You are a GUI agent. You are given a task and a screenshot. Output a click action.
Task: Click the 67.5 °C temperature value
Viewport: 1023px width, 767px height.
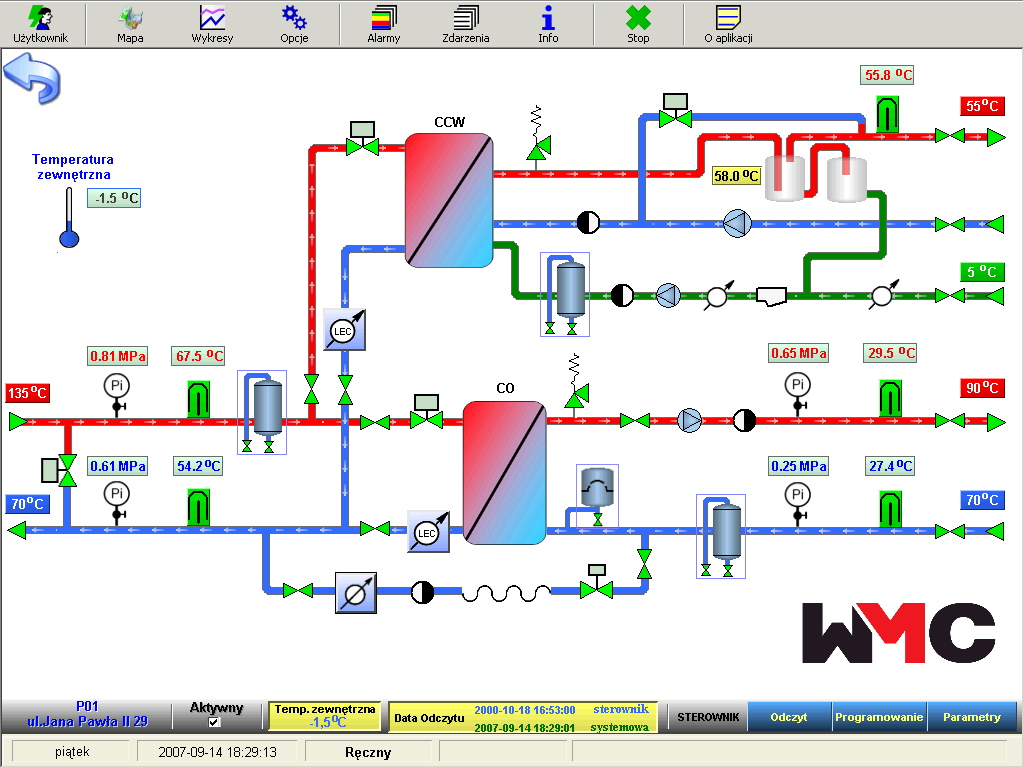pyautogui.click(x=198, y=356)
